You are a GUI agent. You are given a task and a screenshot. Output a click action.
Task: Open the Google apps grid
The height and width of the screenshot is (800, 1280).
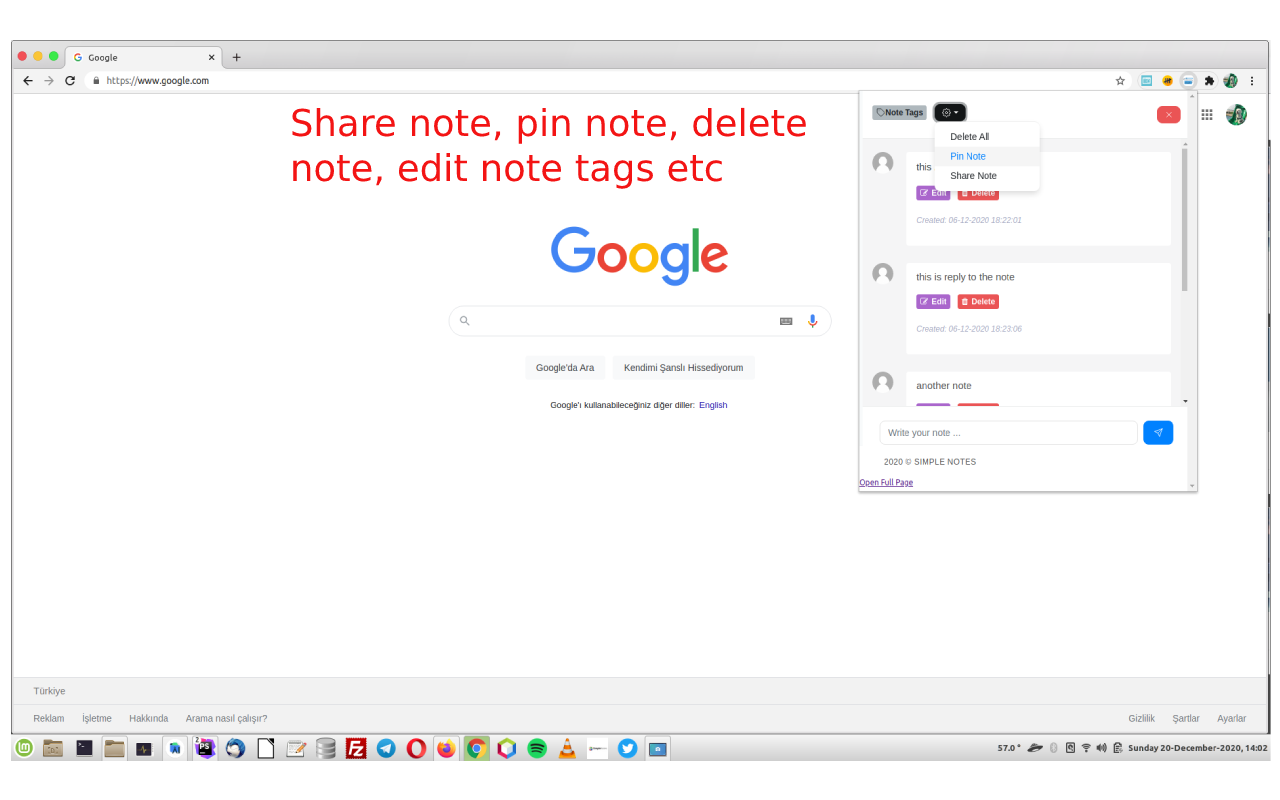1207,115
